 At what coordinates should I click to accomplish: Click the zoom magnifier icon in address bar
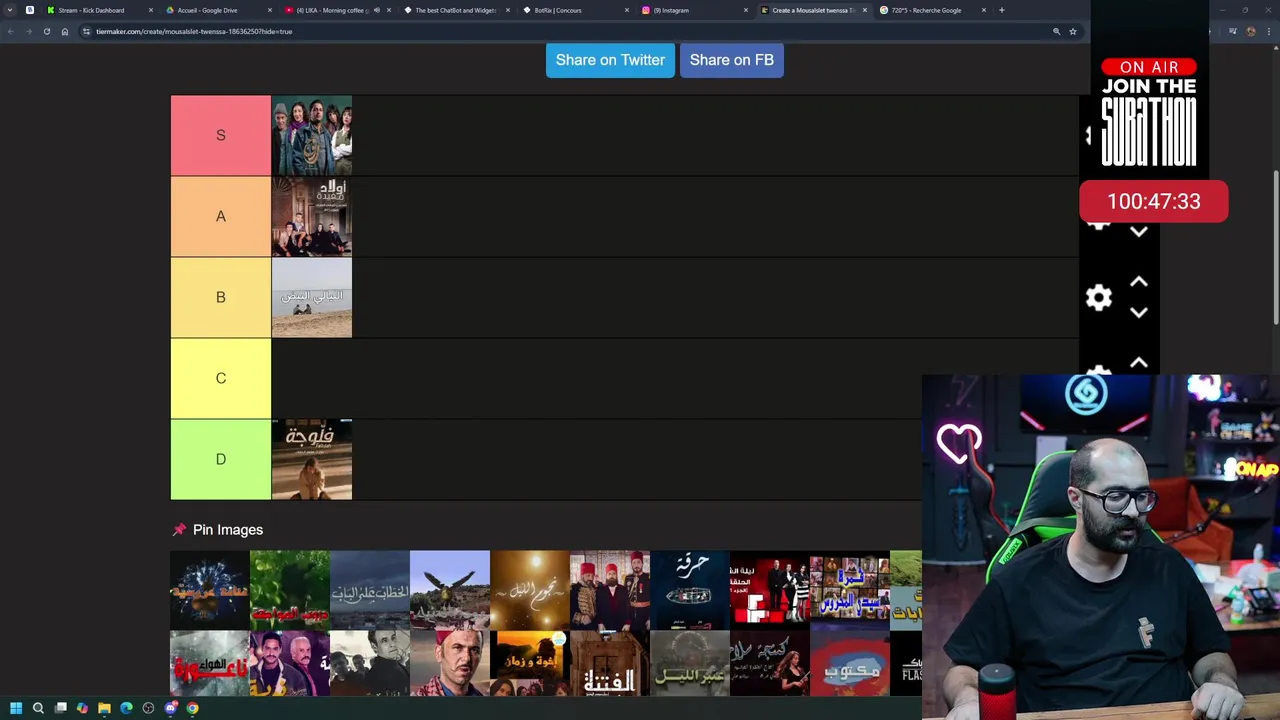pos(1056,31)
